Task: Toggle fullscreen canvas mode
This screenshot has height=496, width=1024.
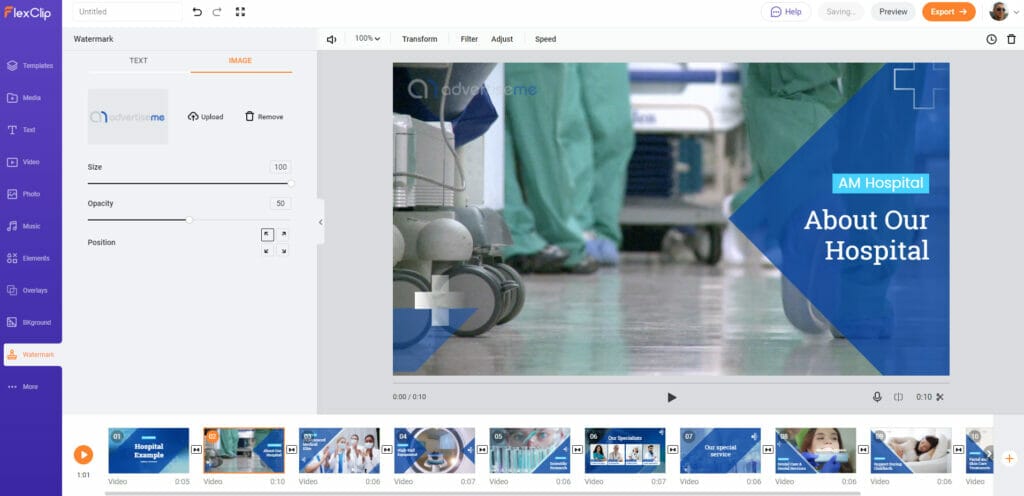Action: click(240, 12)
